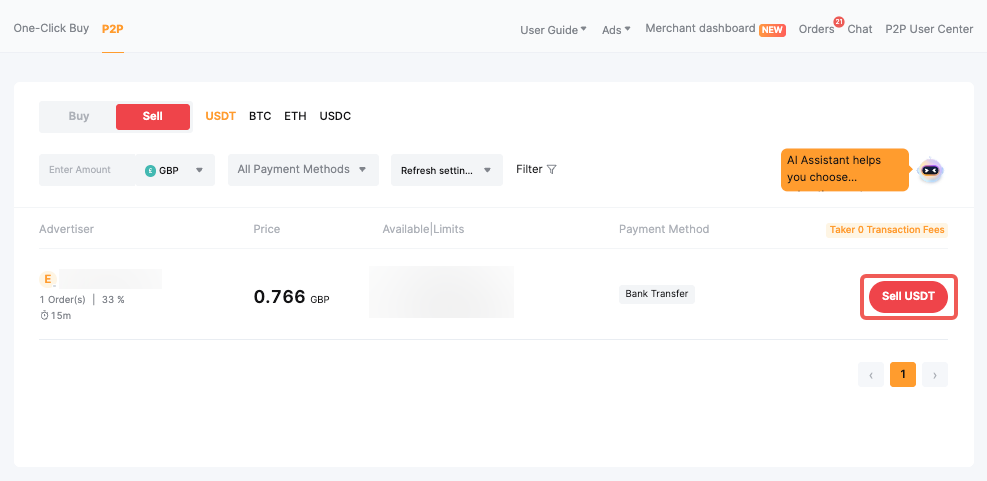Click the GBP currency coin icon
Screen dimensions: 987x481
click(151, 170)
